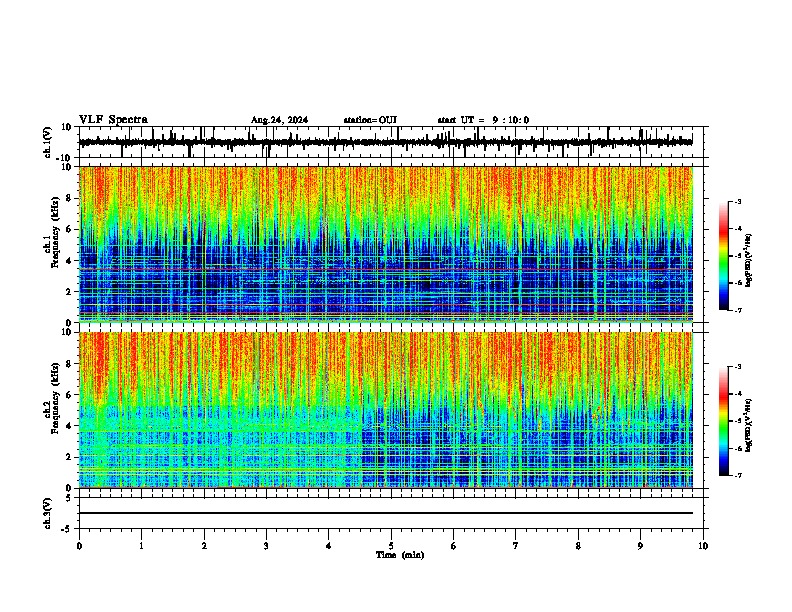Screen dimensions: 792x612
Task: Click time axis tick label "4"
Action: pyautogui.click(x=329, y=546)
